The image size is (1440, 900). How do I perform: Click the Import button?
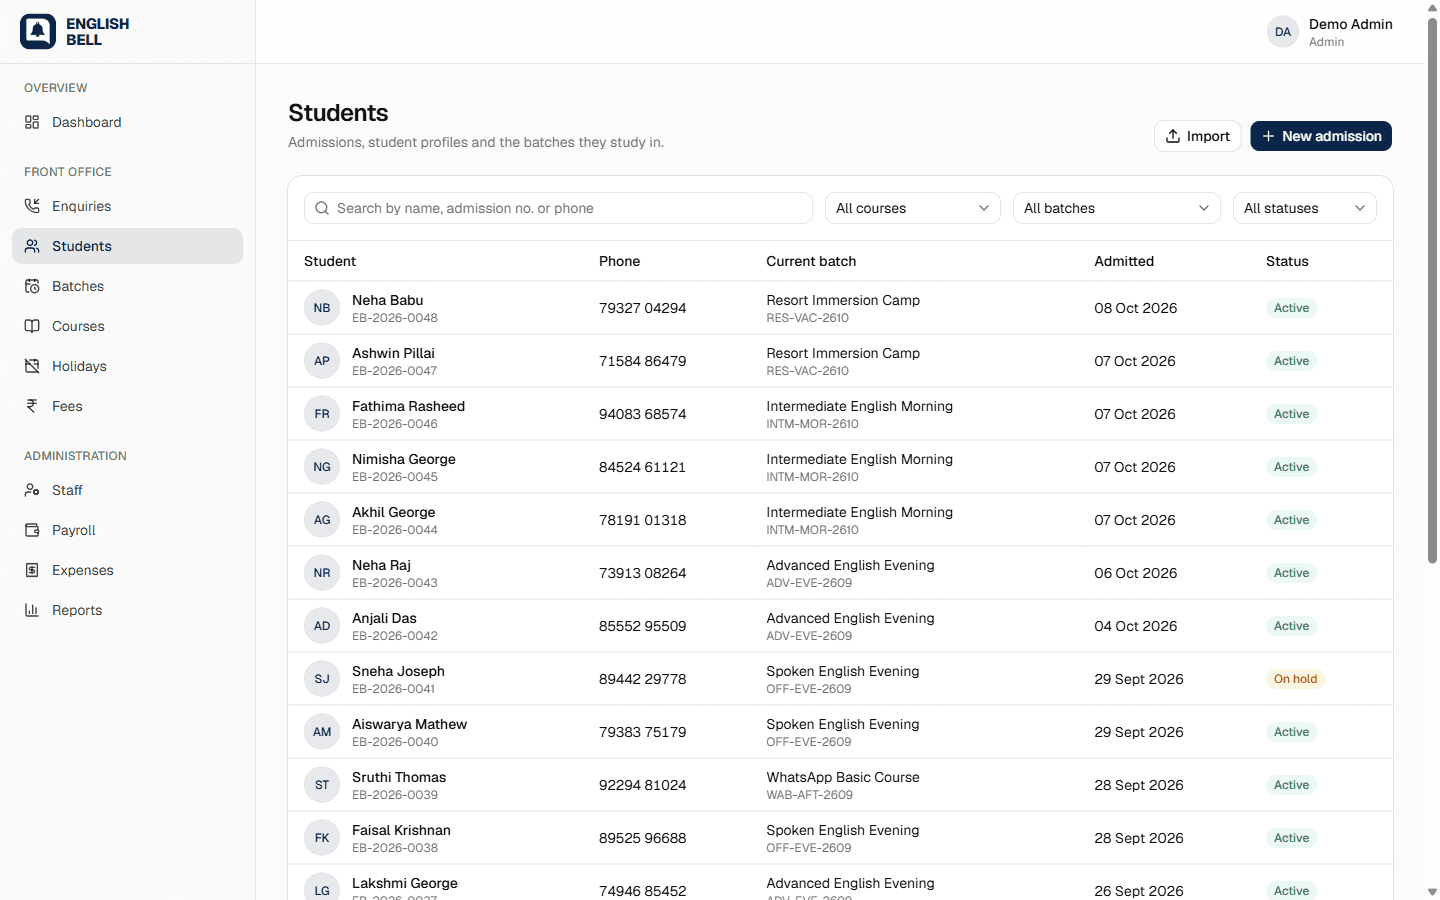pyautogui.click(x=1198, y=136)
